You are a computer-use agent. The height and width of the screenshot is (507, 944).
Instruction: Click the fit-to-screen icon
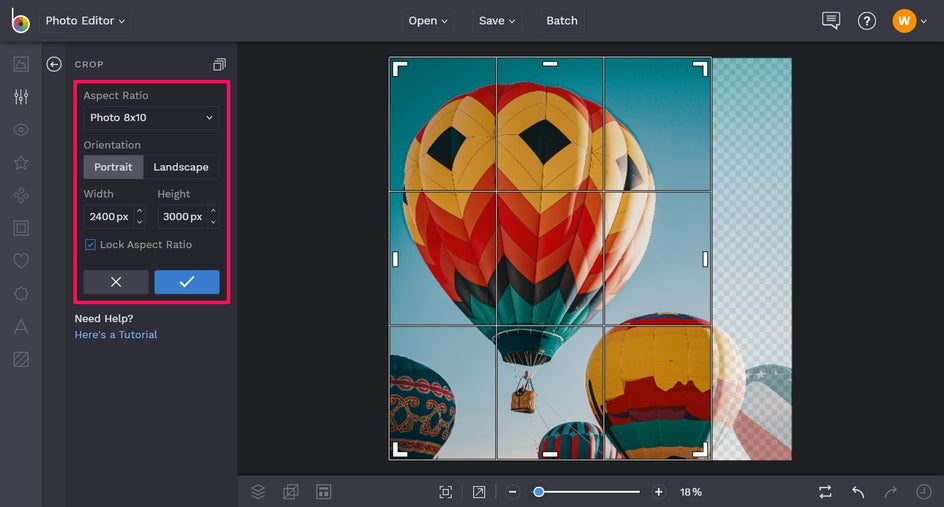click(x=446, y=492)
